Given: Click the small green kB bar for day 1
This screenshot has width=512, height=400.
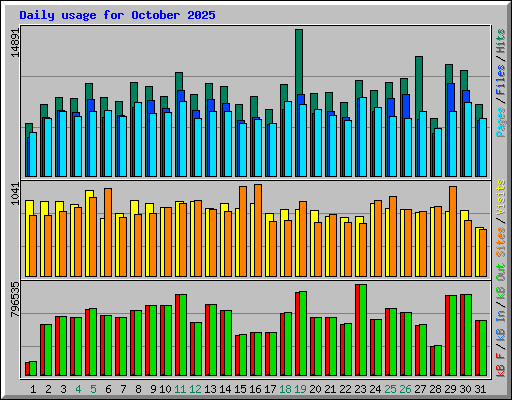Looking at the screenshot, I should 33,368.
